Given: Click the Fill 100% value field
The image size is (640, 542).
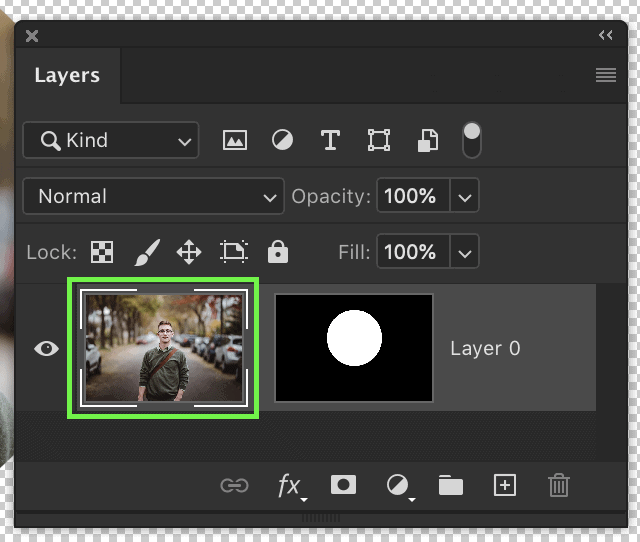Looking at the screenshot, I should coord(413,251).
